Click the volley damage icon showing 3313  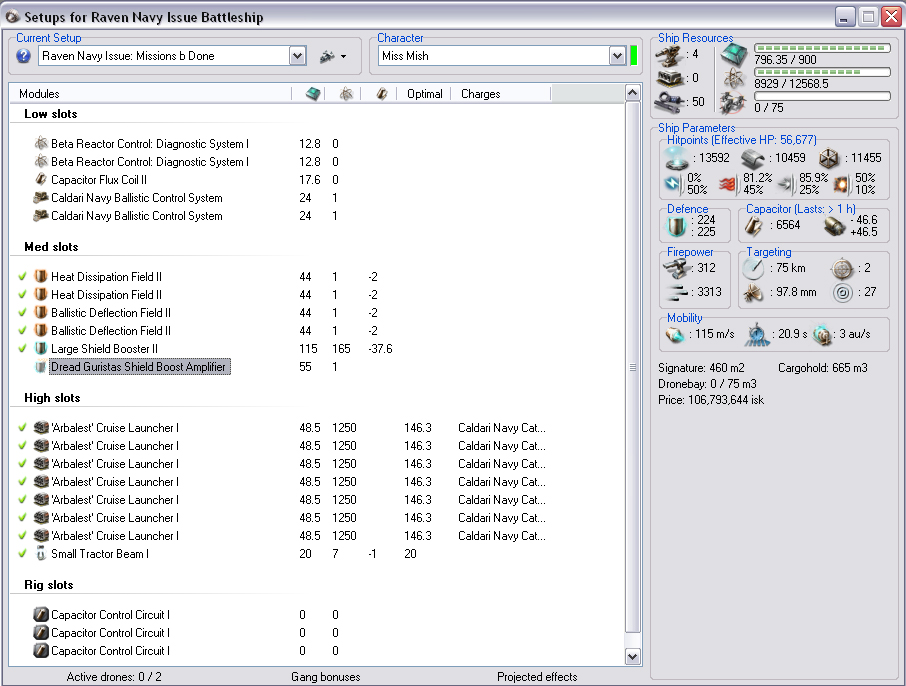click(x=677, y=292)
